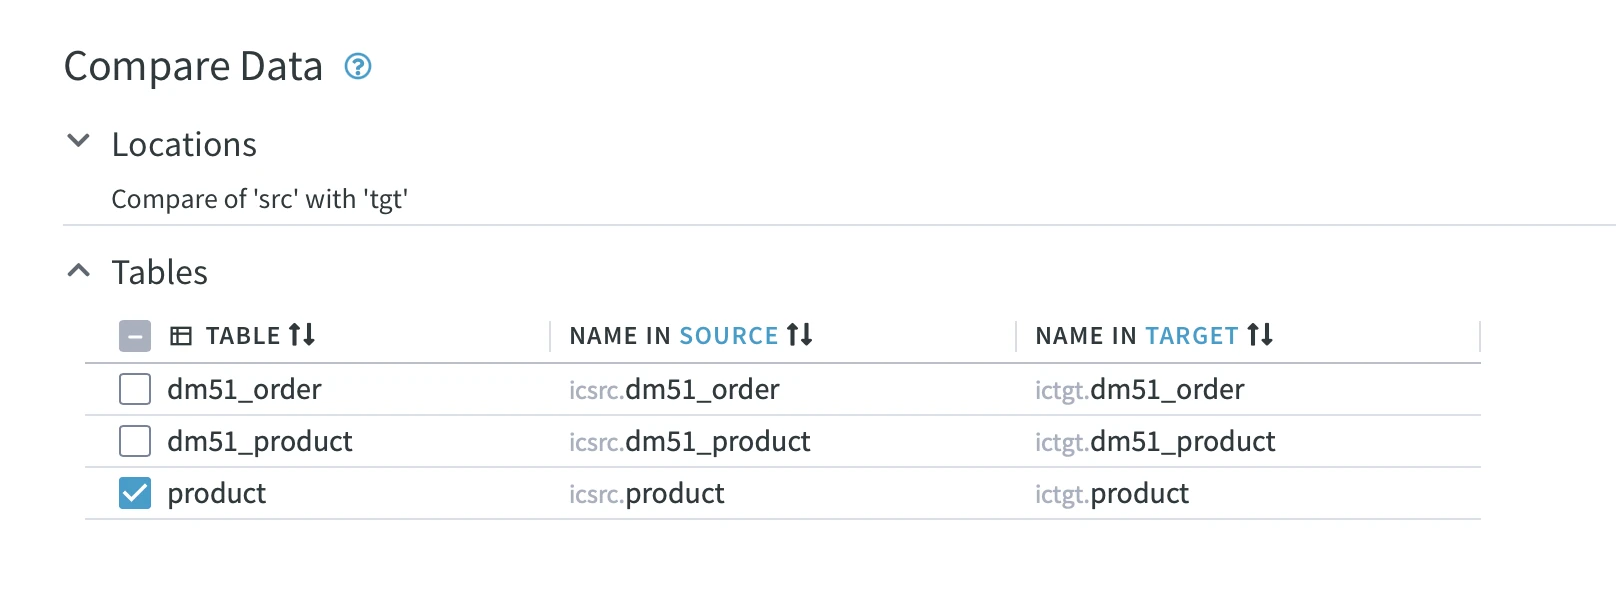
Task: Expand details for the product table row
Action: [216, 493]
